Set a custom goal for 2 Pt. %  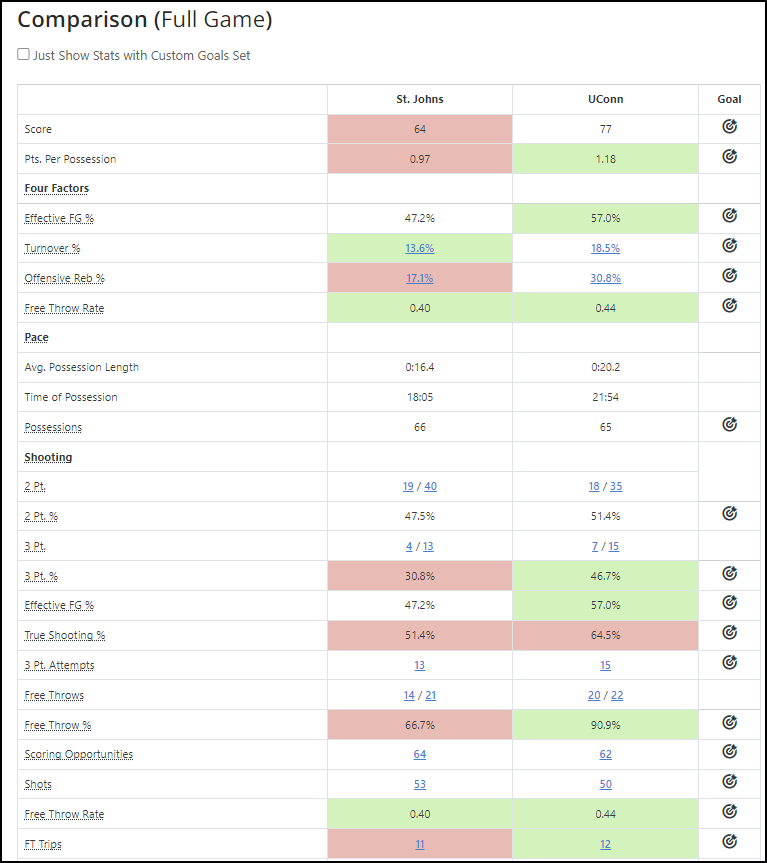point(729,514)
